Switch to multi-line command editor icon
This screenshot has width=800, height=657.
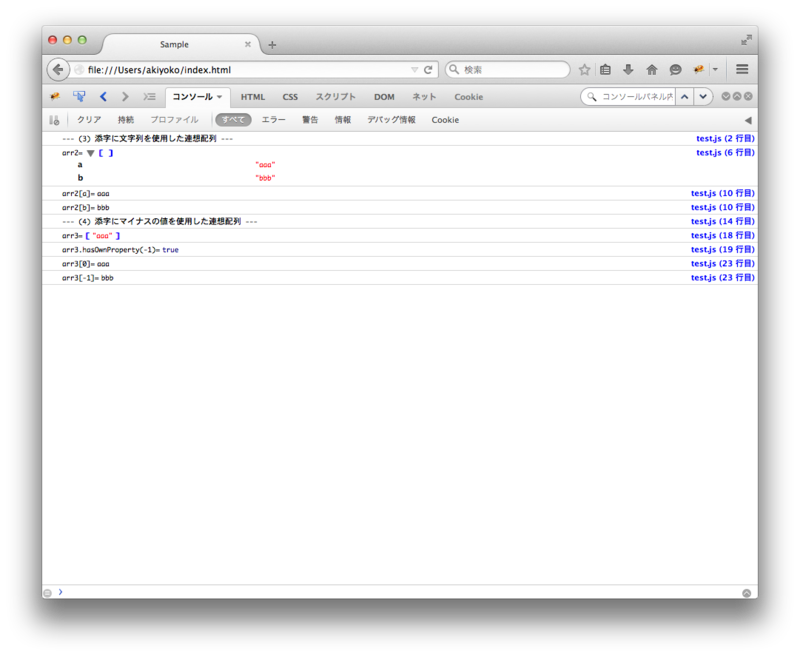pyautogui.click(x=746, y=593)
